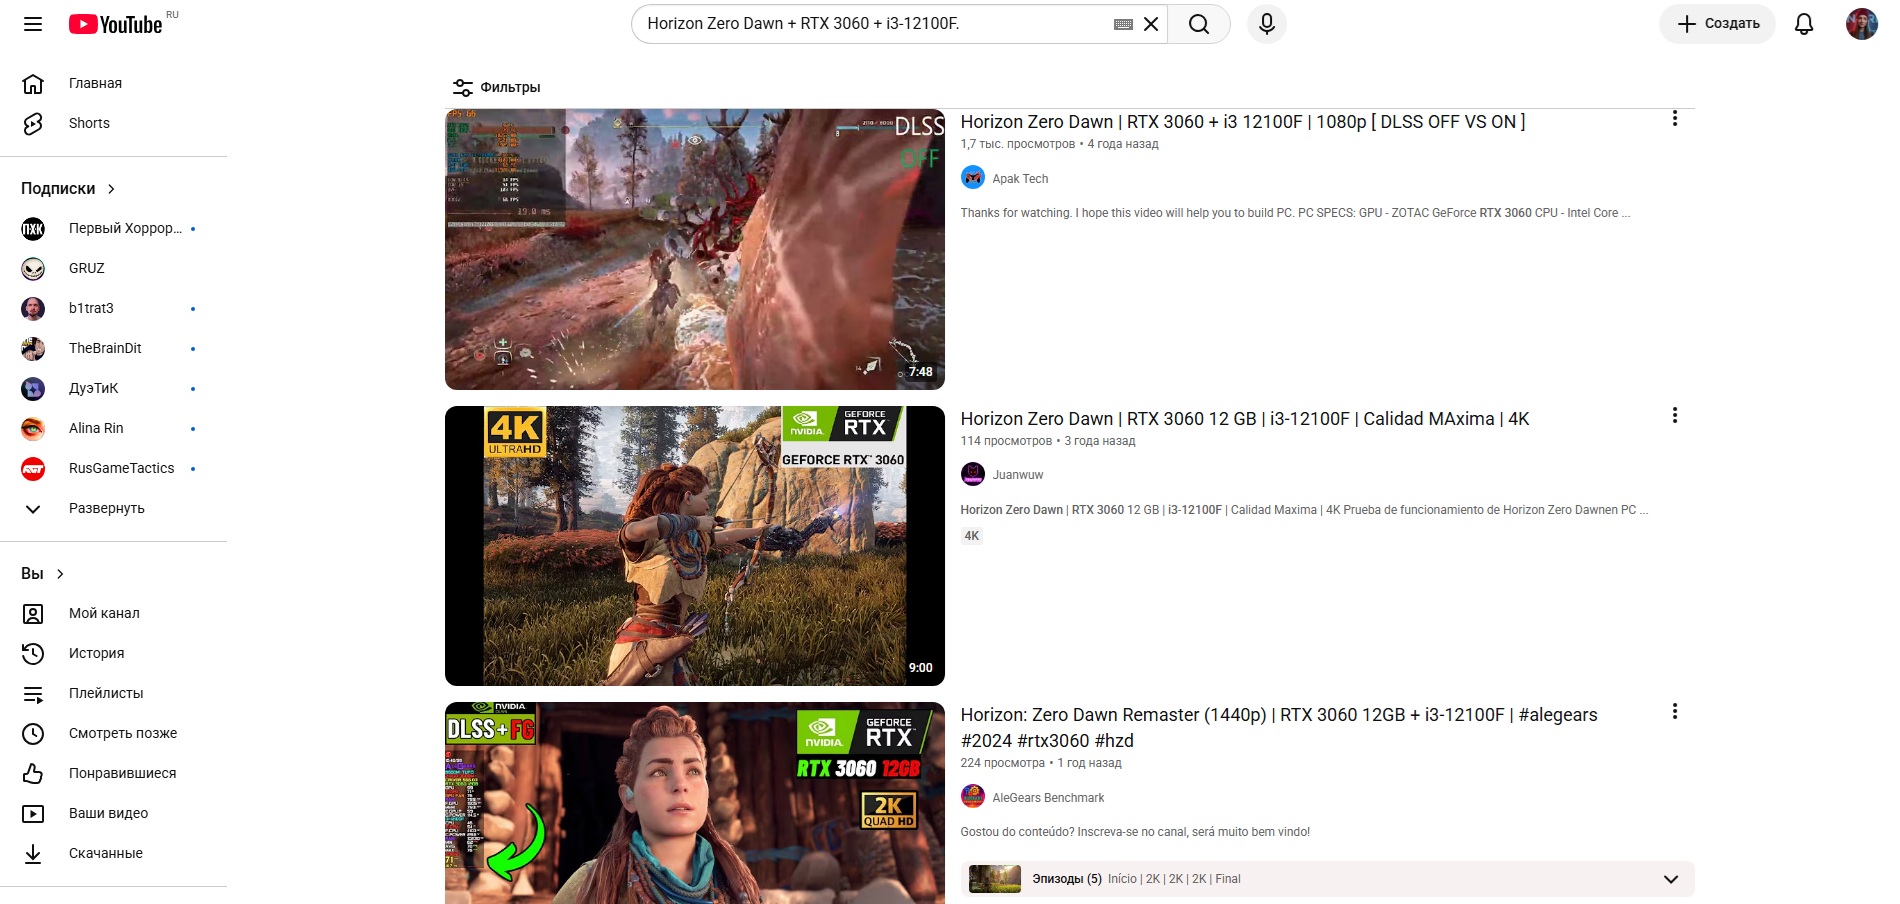Open the notifications bell
The height and width of the screenshot is (904, 1900).
pos(1804,24)
